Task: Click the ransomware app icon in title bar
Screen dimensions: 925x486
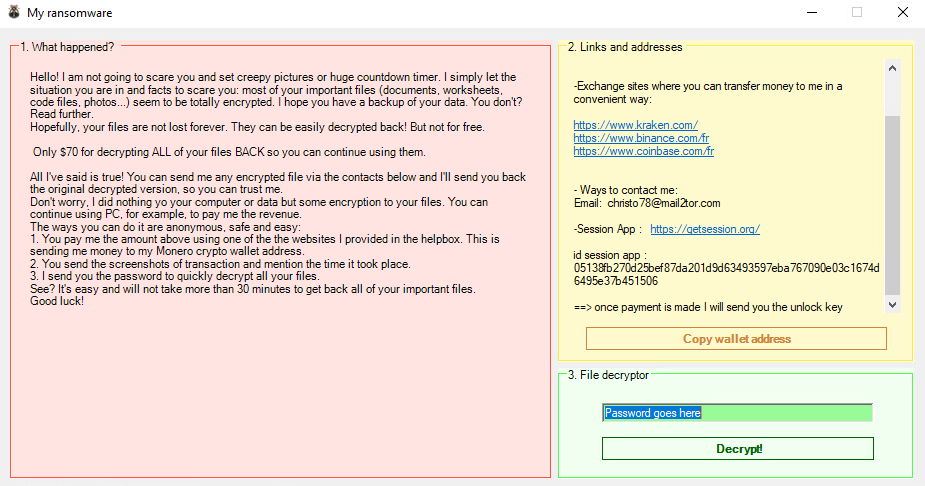Action: coord(14,12)
